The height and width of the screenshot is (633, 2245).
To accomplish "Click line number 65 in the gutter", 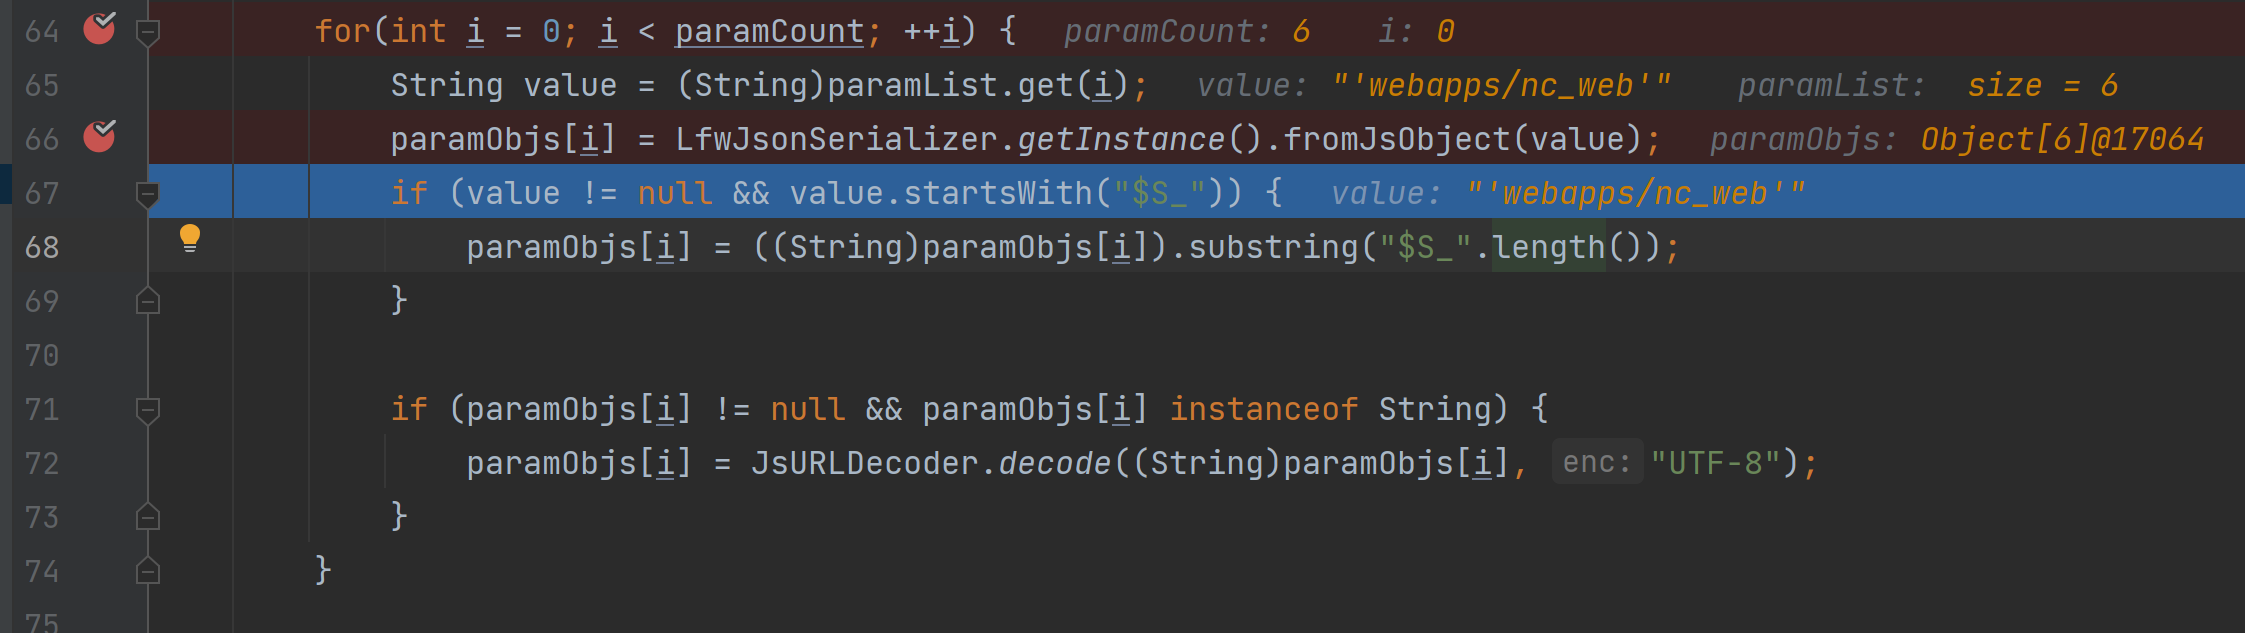I will coord(42,86).
